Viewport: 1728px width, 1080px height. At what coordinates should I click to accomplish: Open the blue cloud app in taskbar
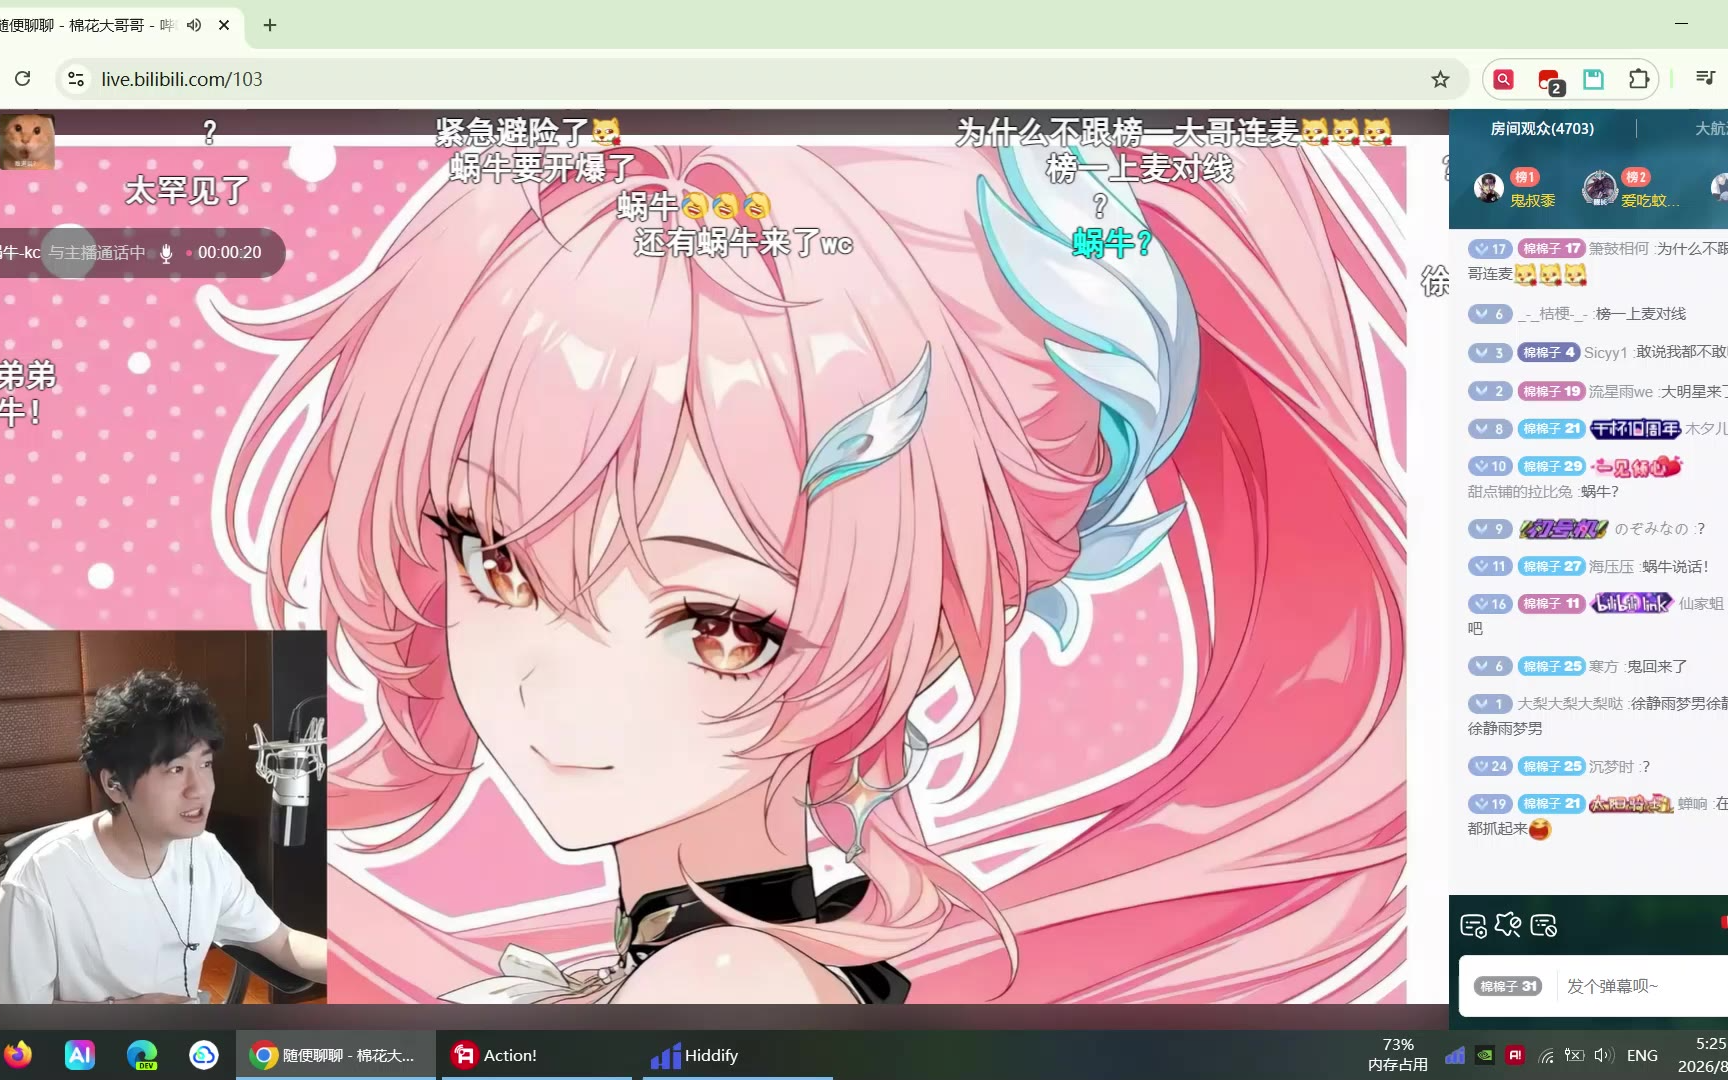204,1055
